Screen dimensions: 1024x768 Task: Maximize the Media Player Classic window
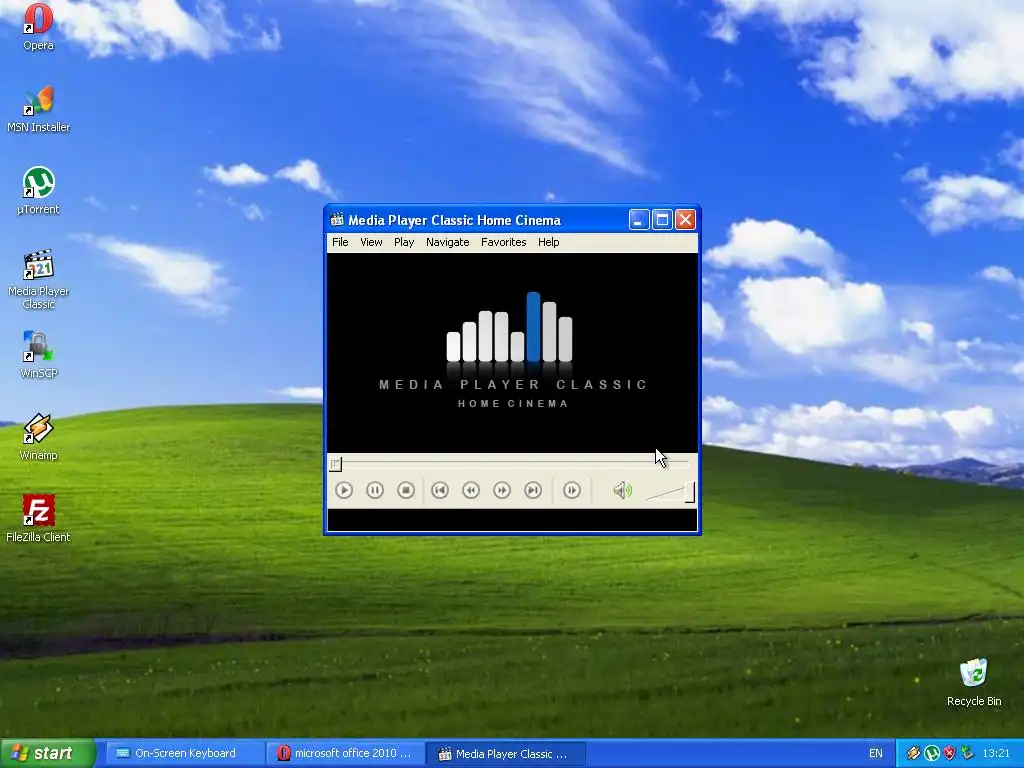click(x=662, y=219)
